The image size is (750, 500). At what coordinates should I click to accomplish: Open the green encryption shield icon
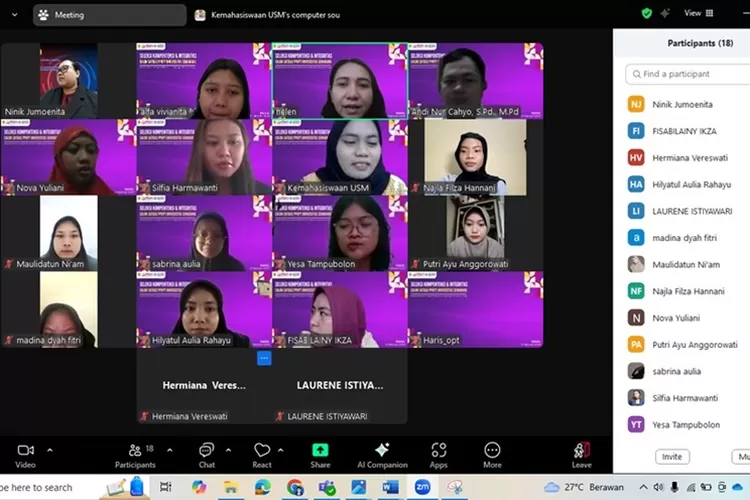[647, 13]
